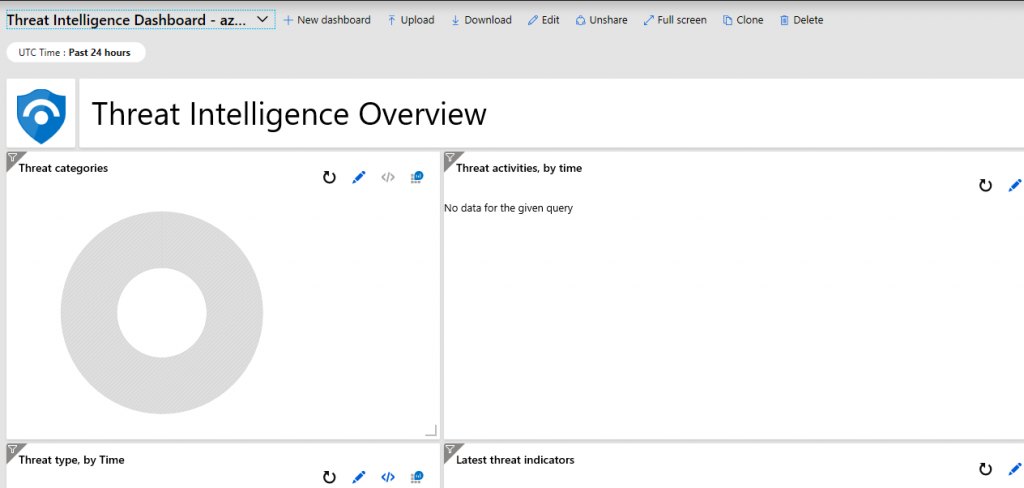The image size is (1024, 488).
Task: Click filter icon on Latest threat indicators tile
Action: pyautogui.click(x=450, y=449)
